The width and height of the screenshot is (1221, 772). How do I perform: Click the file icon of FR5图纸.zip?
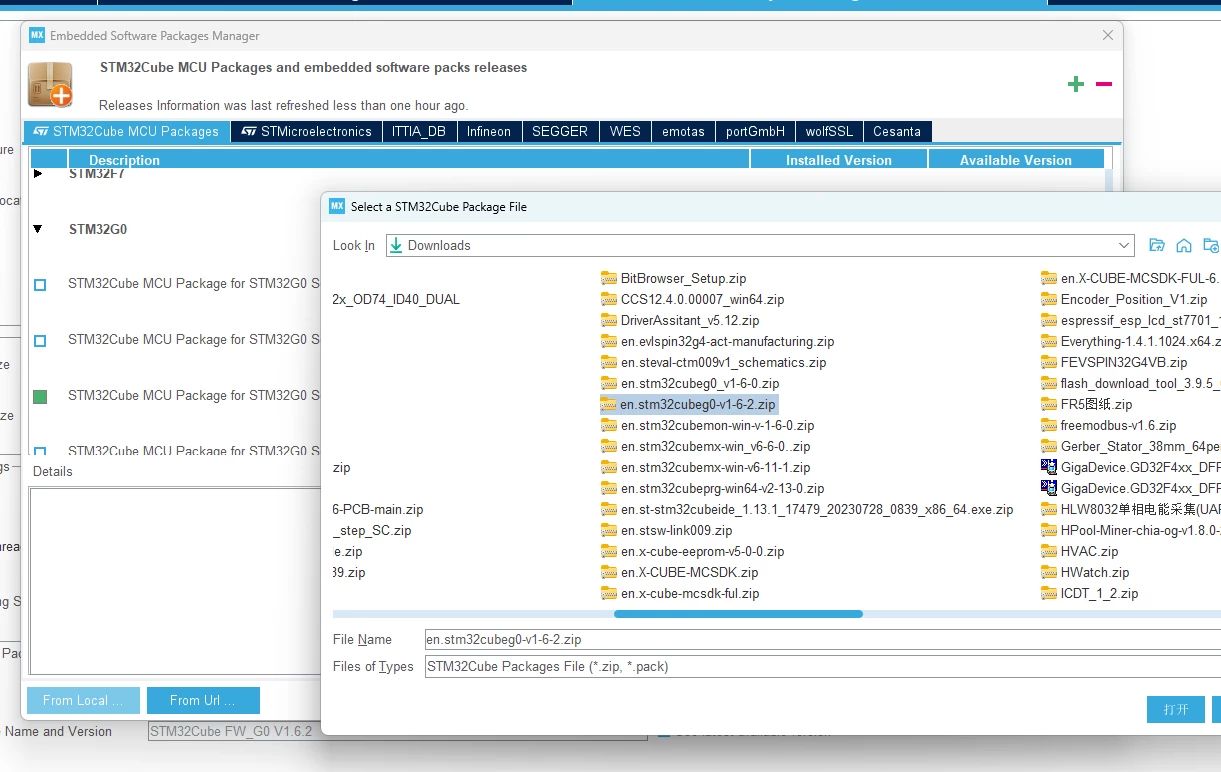coord(1049,404)
